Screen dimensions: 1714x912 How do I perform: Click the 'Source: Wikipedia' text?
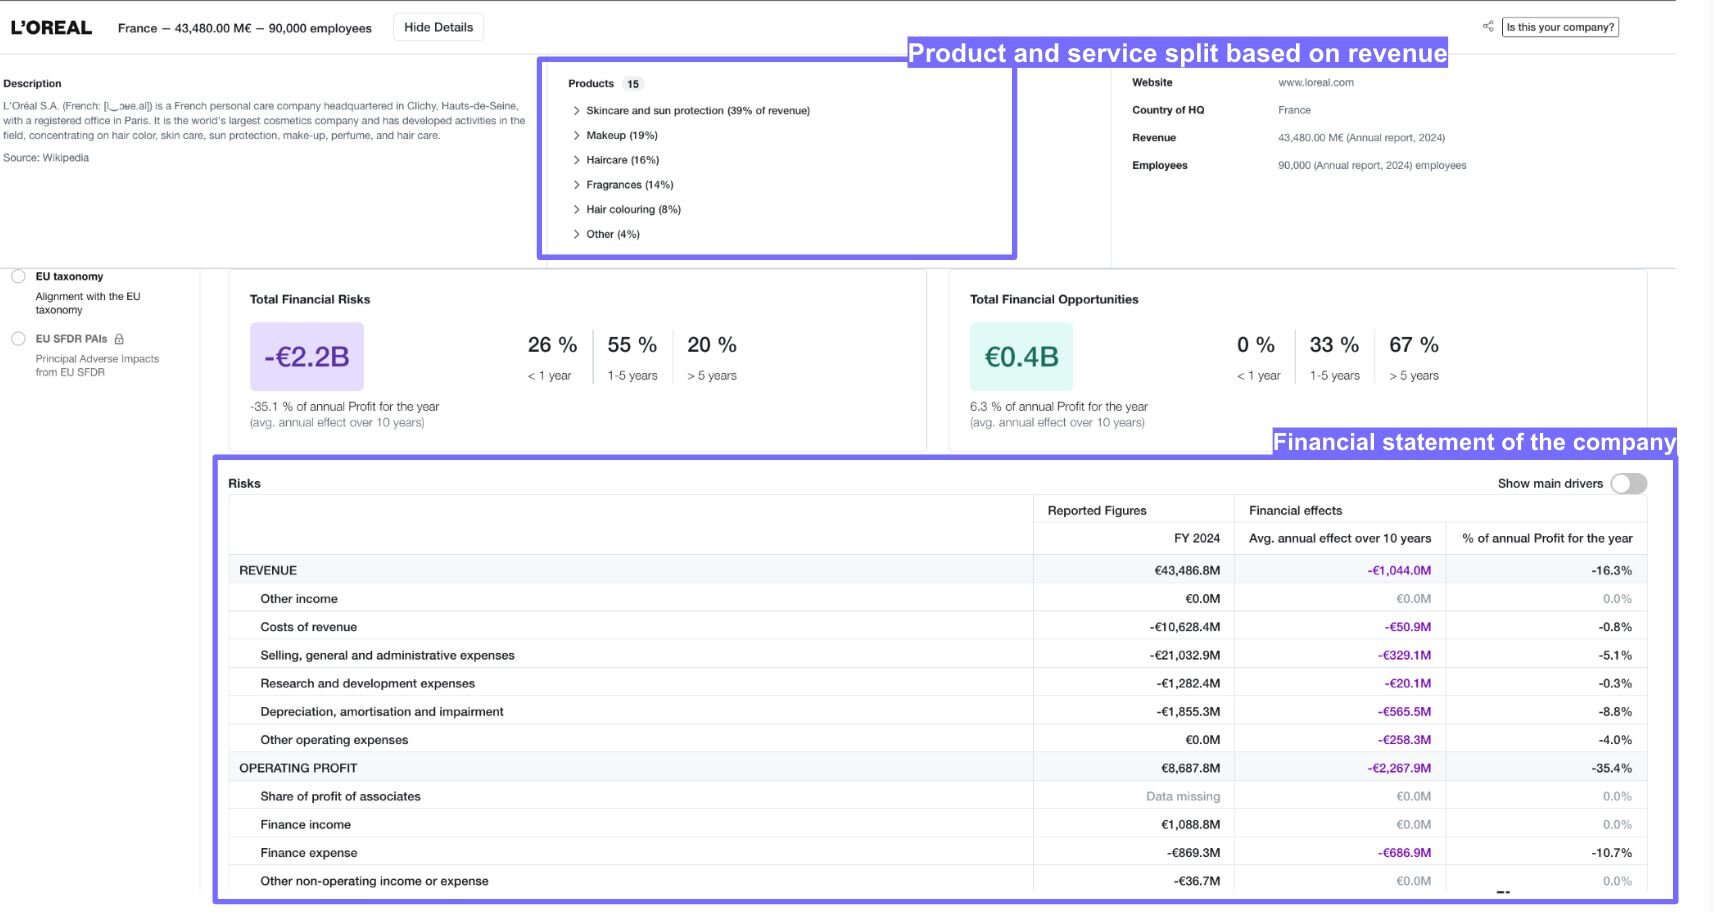pyautogui.click(x=46, y=158)
